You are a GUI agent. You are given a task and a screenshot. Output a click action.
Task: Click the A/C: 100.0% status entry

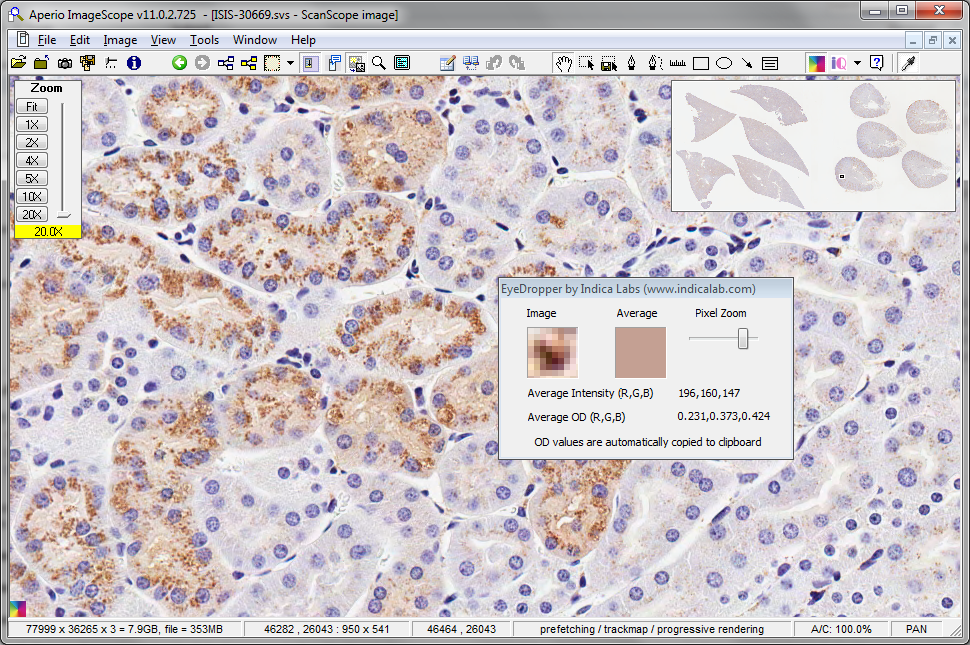click(841, 629)
